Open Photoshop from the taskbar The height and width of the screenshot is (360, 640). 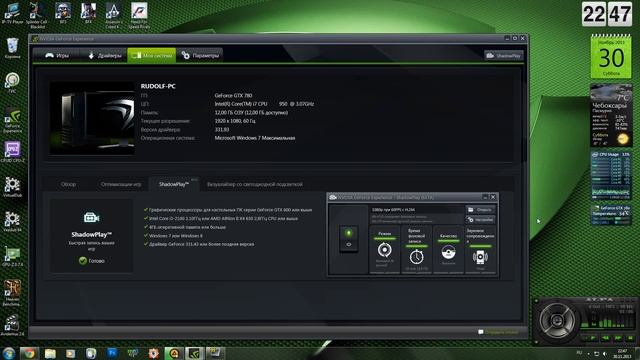(112, 353)
